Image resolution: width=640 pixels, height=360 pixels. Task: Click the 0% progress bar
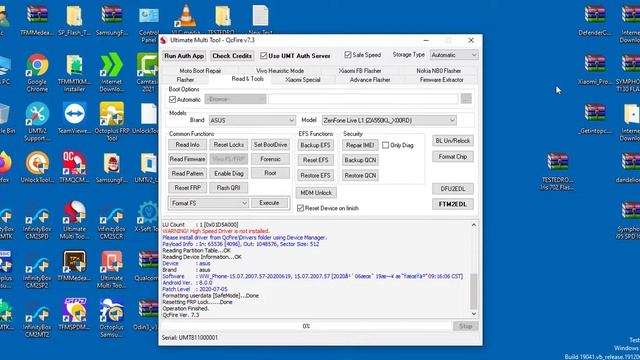(306, 326)
